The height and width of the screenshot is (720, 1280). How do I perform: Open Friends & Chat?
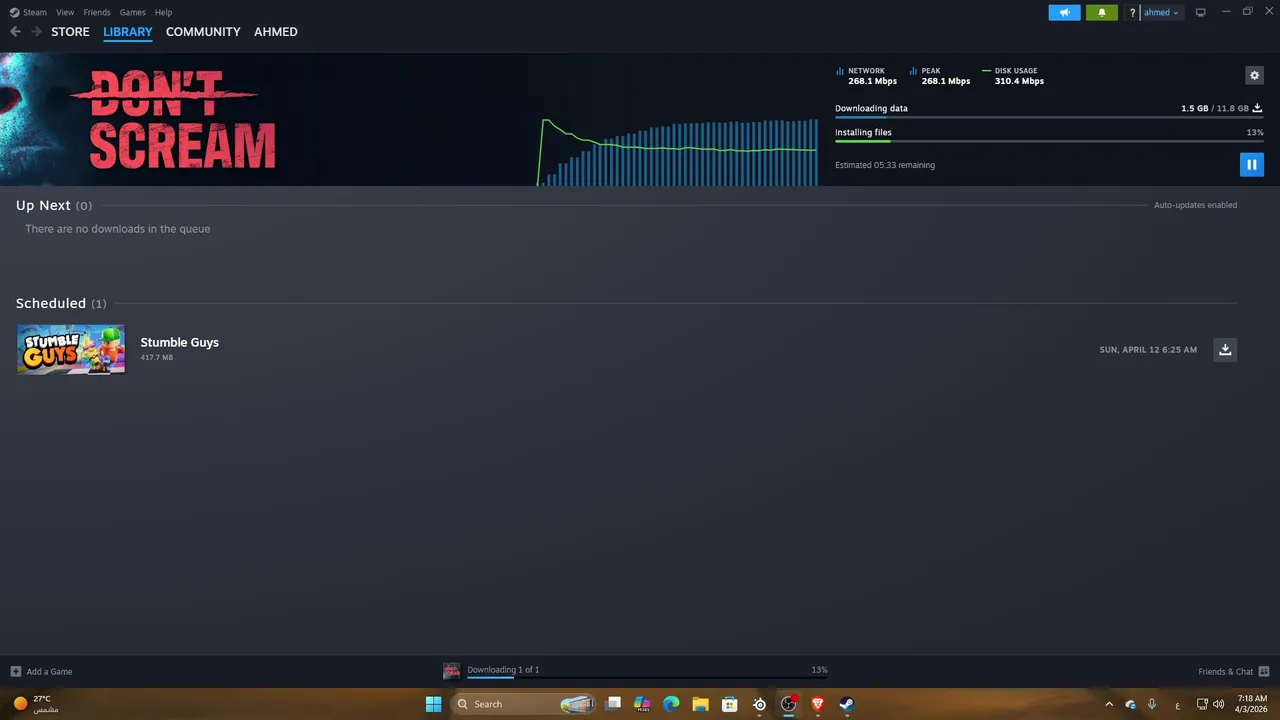pos(1234,672)
